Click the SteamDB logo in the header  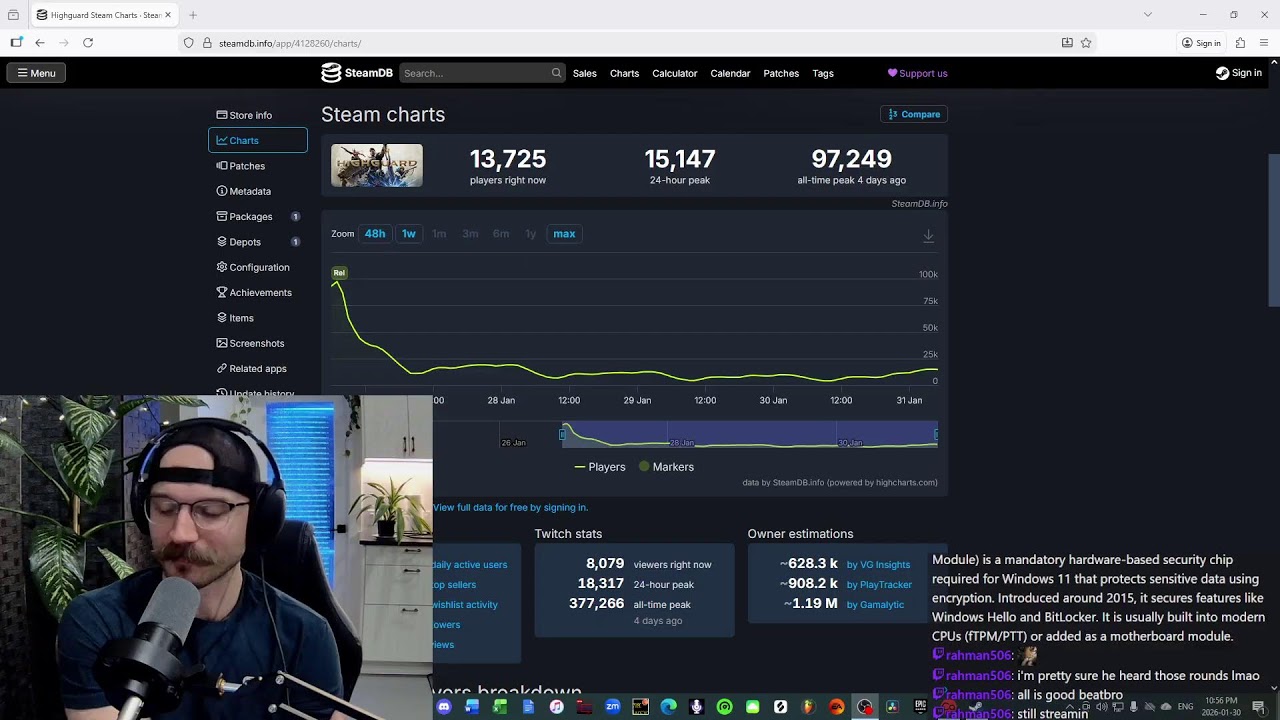point(357,73)
